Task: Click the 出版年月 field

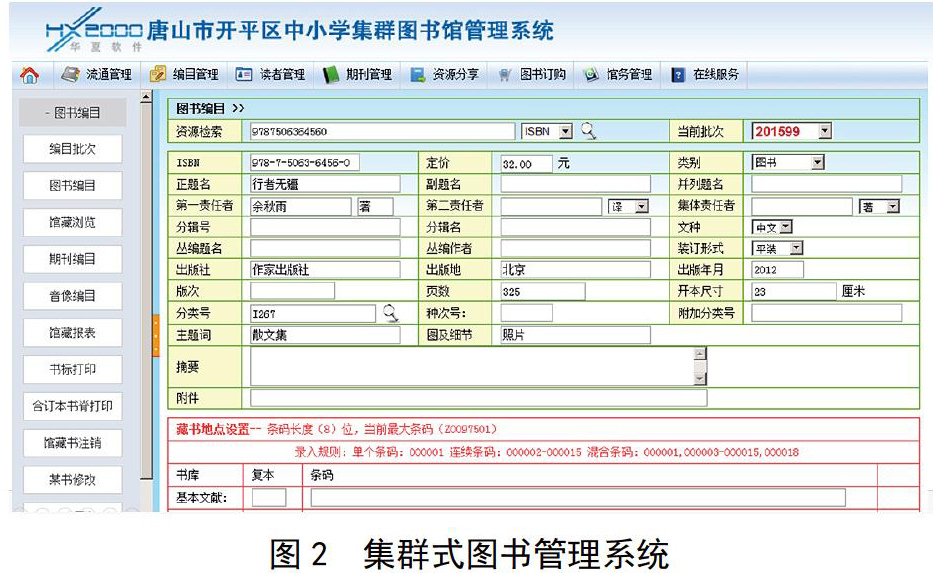Action: pyautogui.click(x=777, y=270)
